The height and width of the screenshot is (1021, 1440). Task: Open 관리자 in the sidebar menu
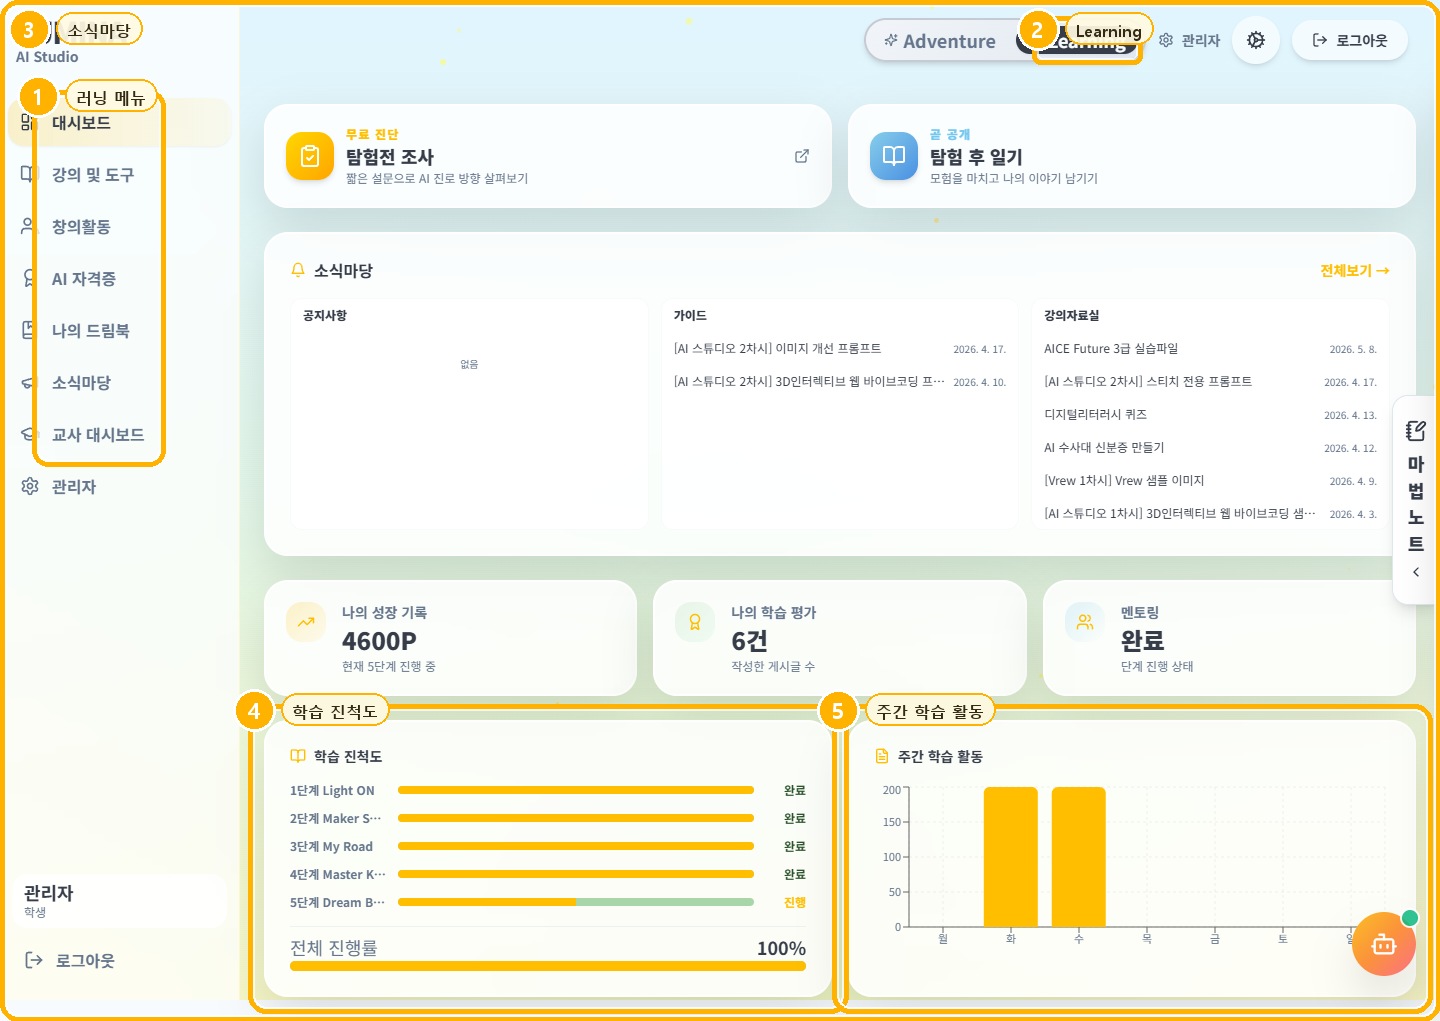(x=118, y=487)
